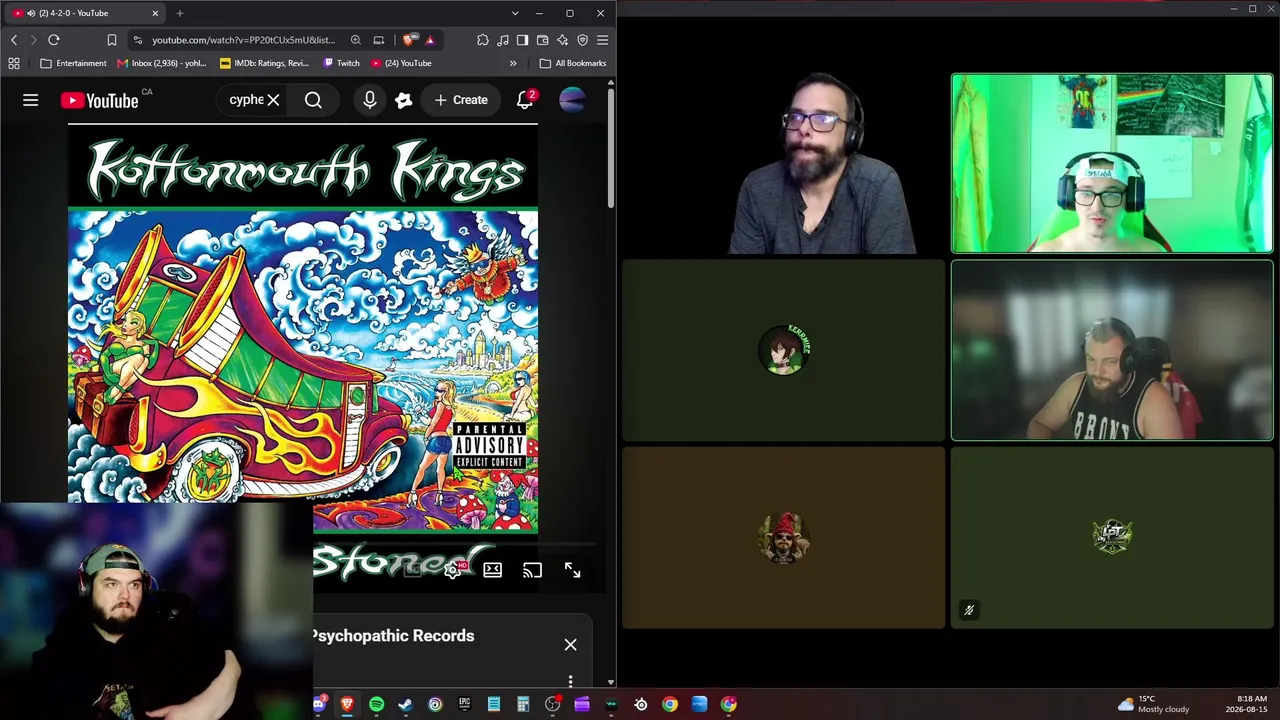Open the tab search dropdown arrow
The image size is (1280, 720).
tap(515, 13)
